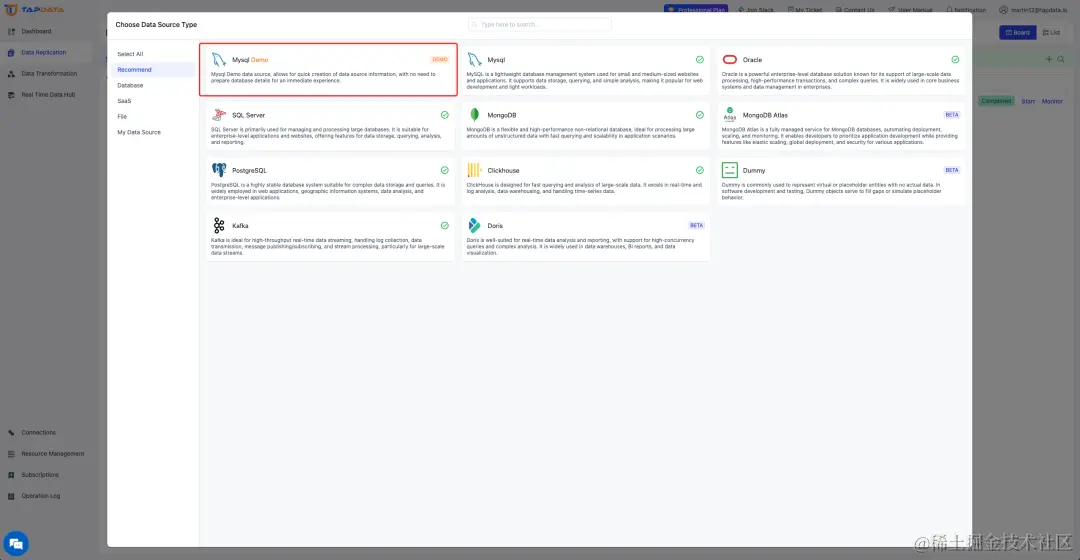
Task: Click the Clickhouse yellow bars icon
Action: click(474, 170)
